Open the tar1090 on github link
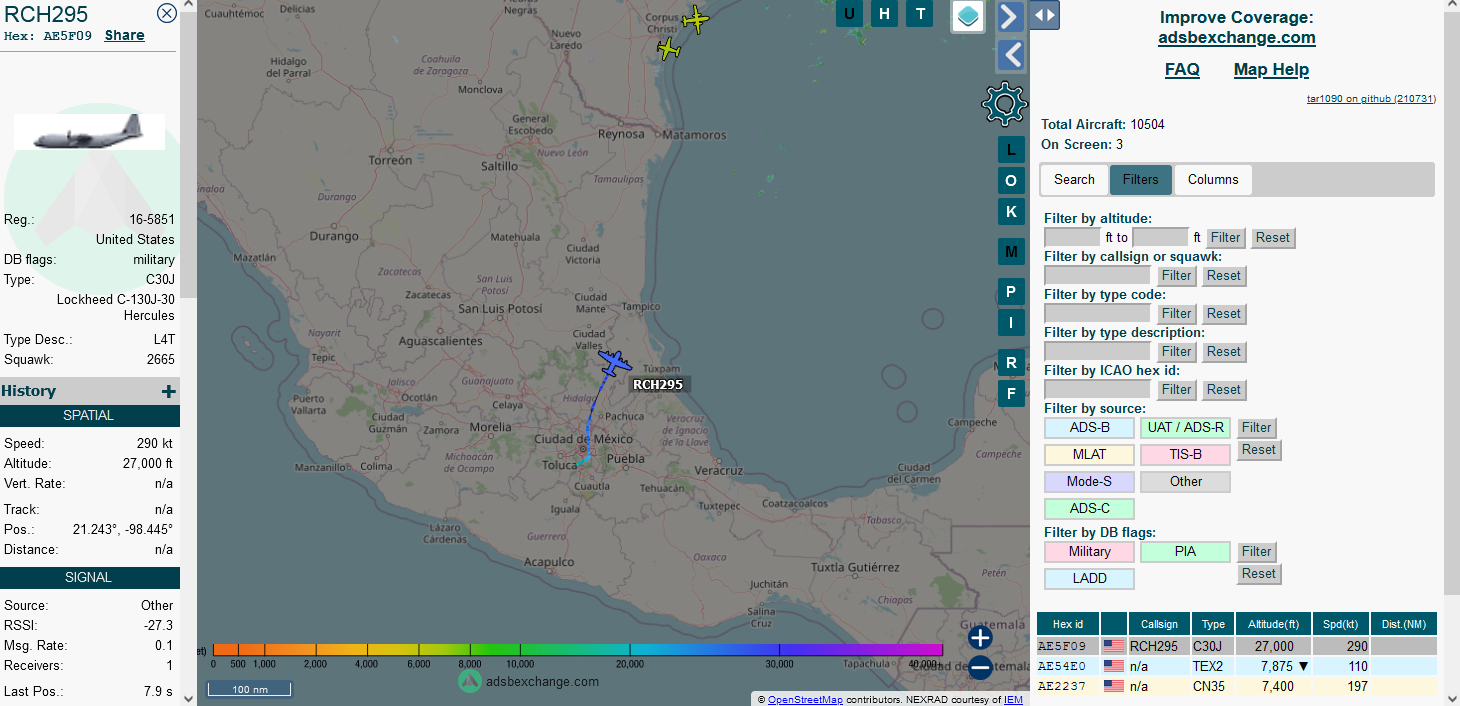Viewport: 1460px width, 706px height. point(1371,98)
